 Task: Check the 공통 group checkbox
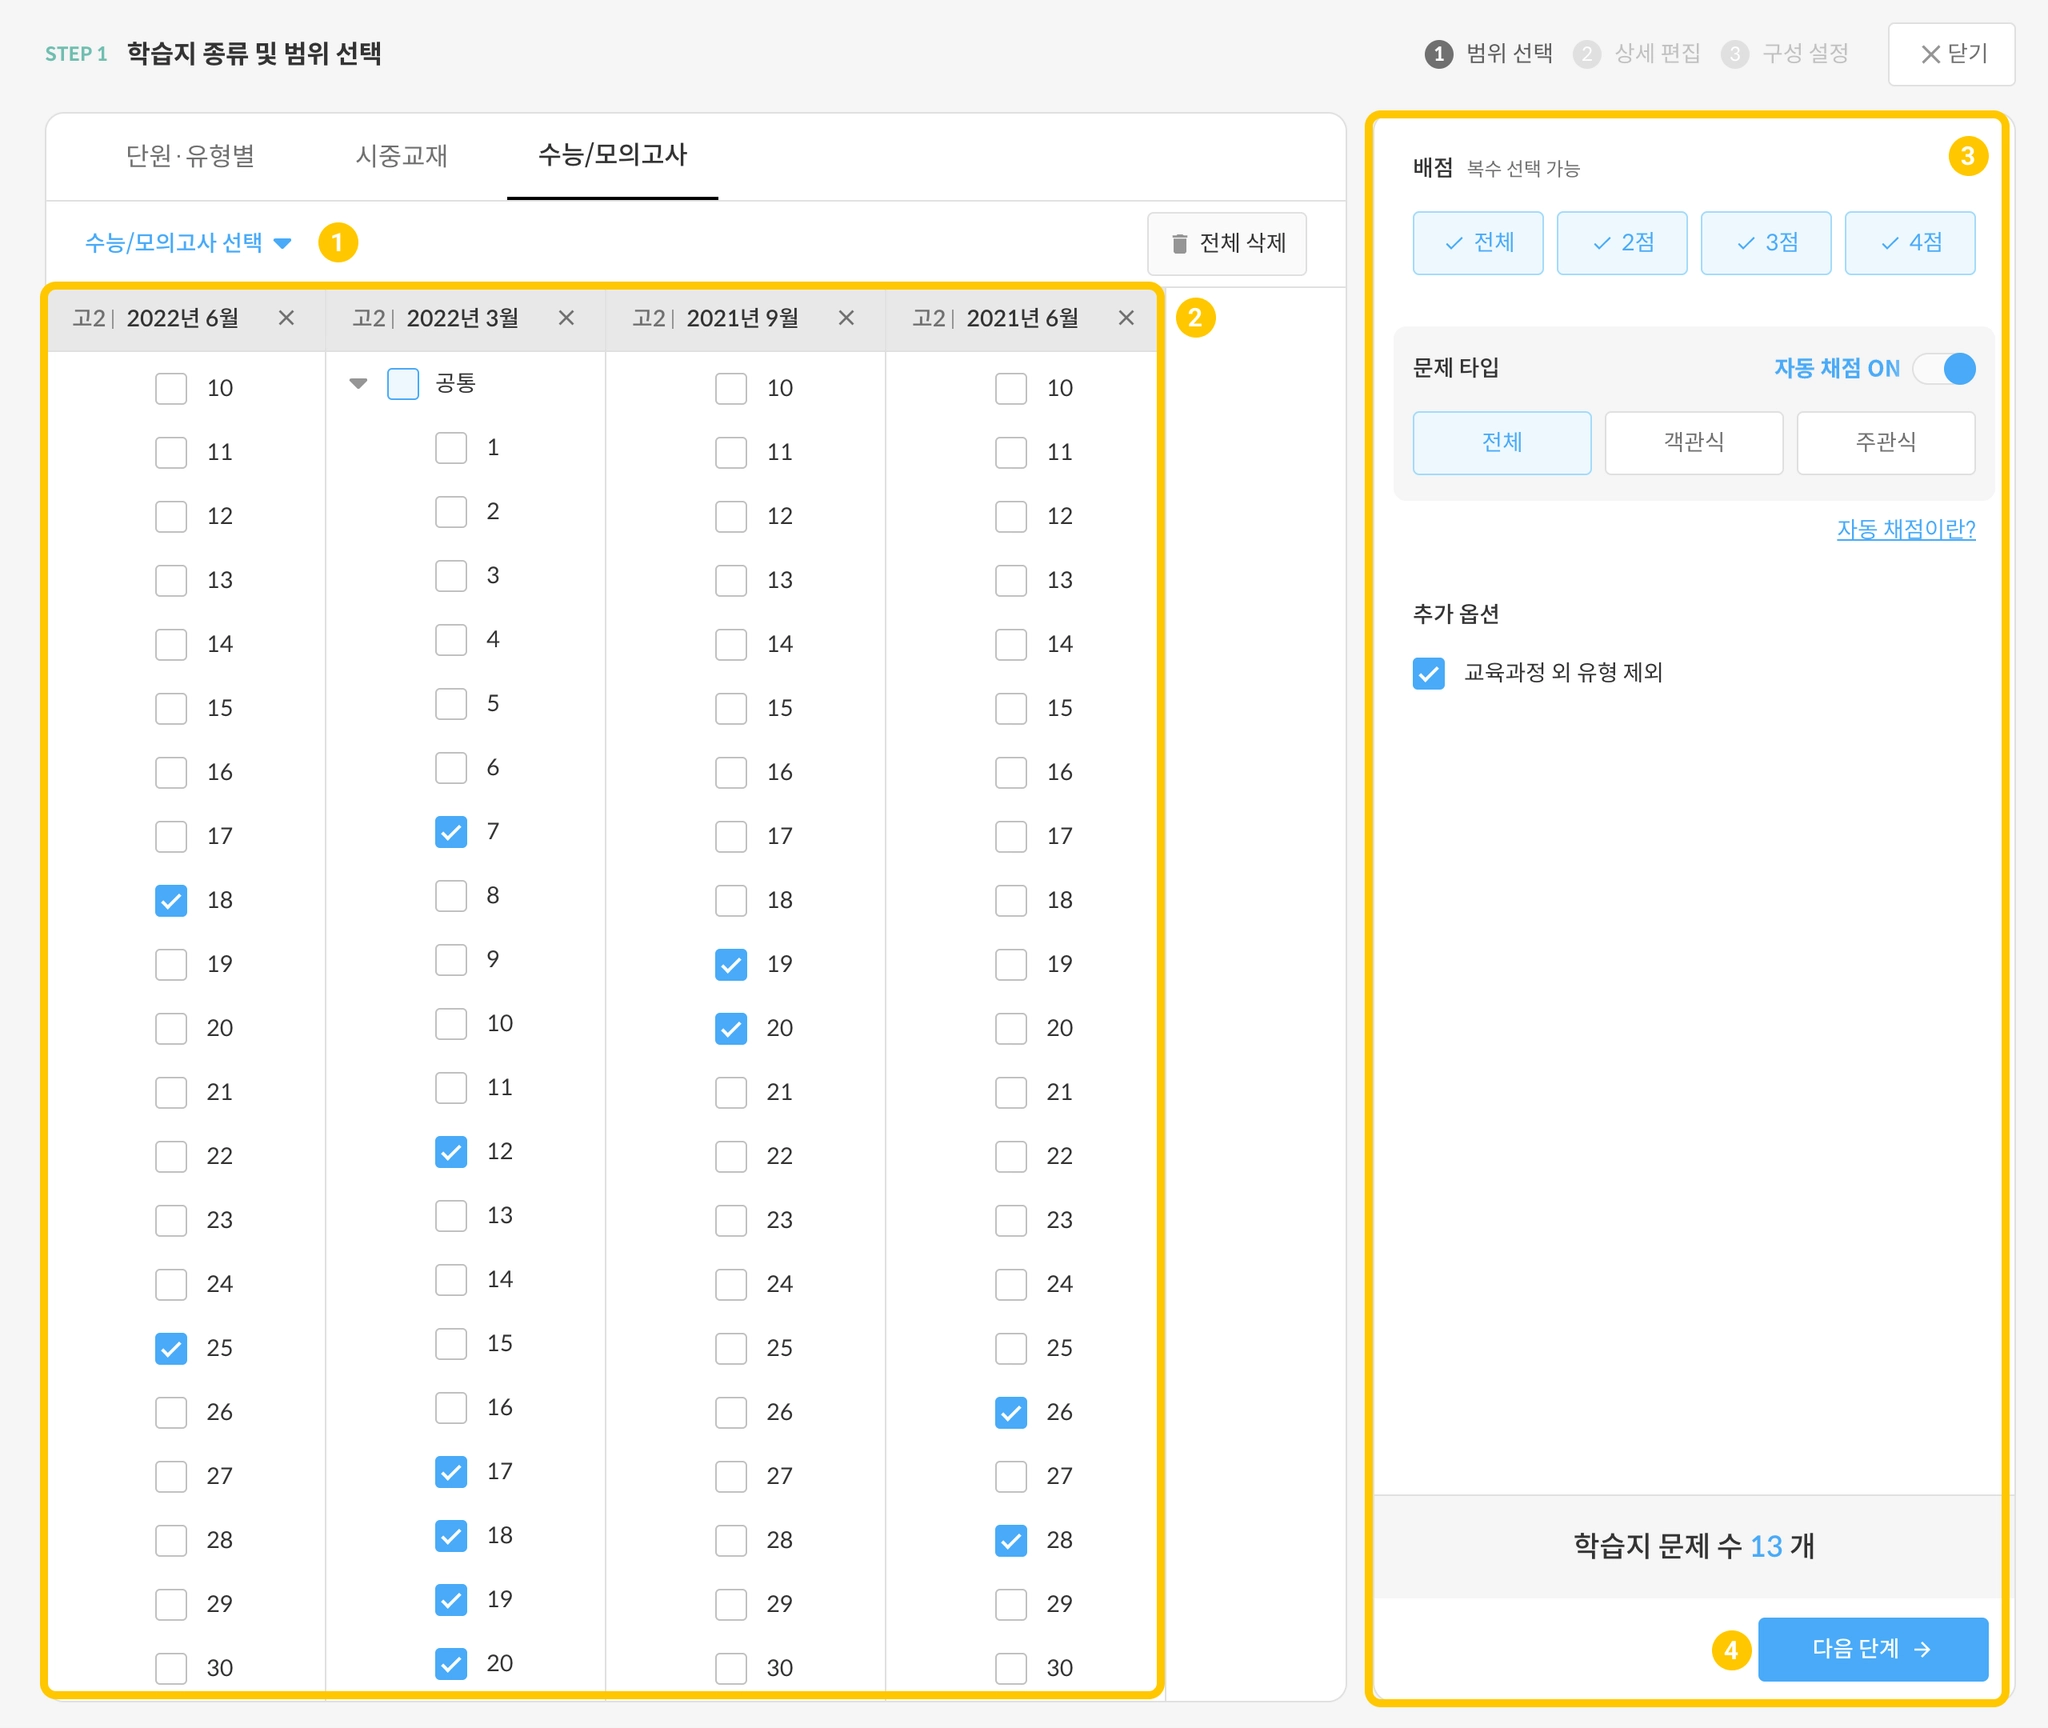pyautogui.click(x=403, y=384)
